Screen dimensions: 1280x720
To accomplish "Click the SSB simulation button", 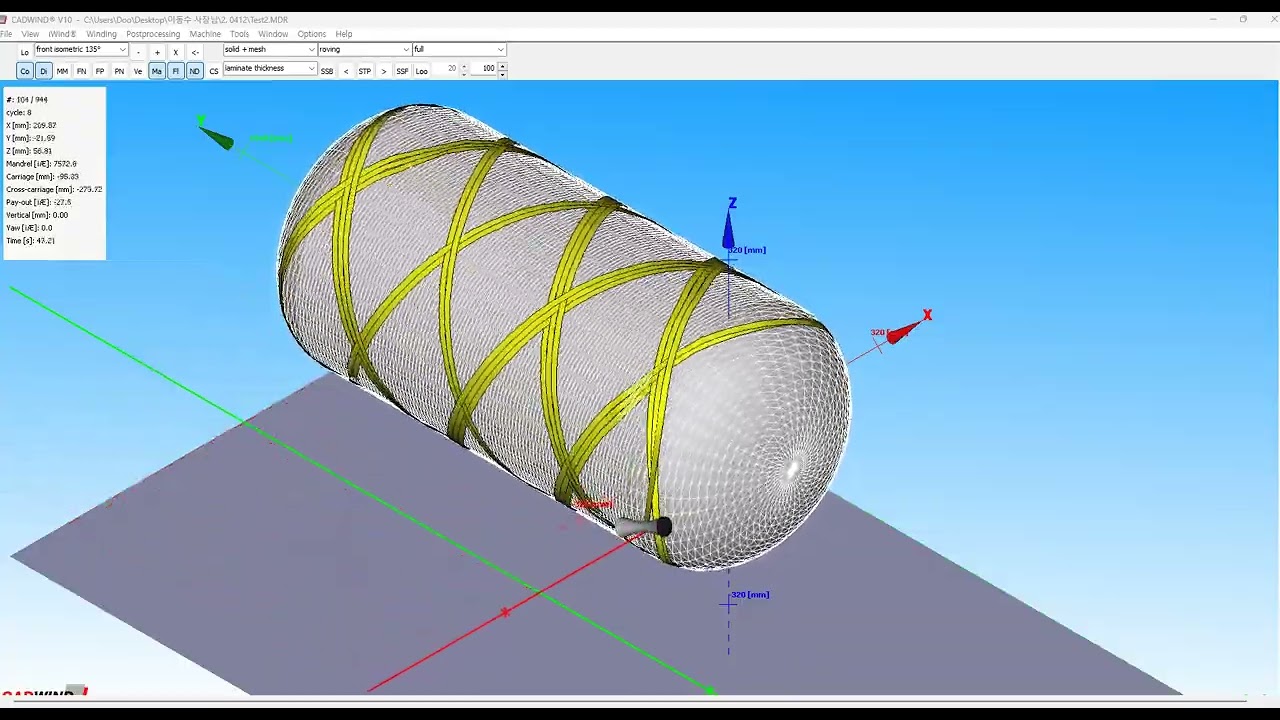I will coord(327,71).
